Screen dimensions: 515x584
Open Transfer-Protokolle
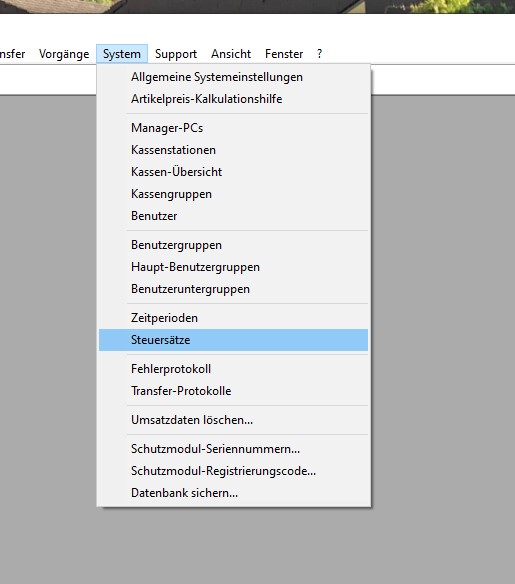pyautogui.click(x=233, y=391)
